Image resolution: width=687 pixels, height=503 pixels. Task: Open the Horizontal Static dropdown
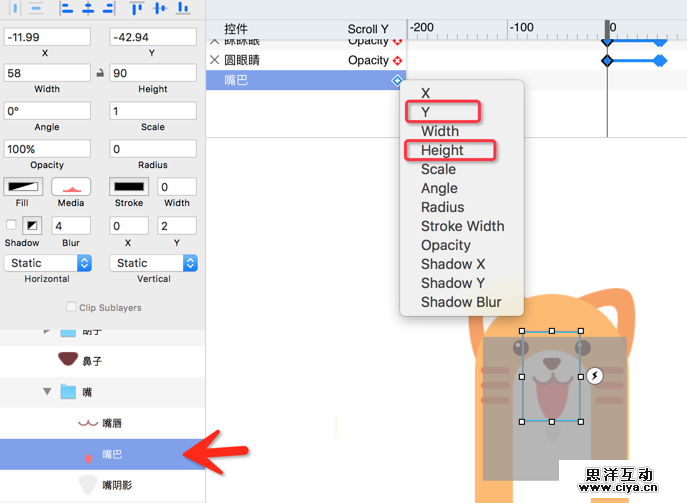click(48, 263)
